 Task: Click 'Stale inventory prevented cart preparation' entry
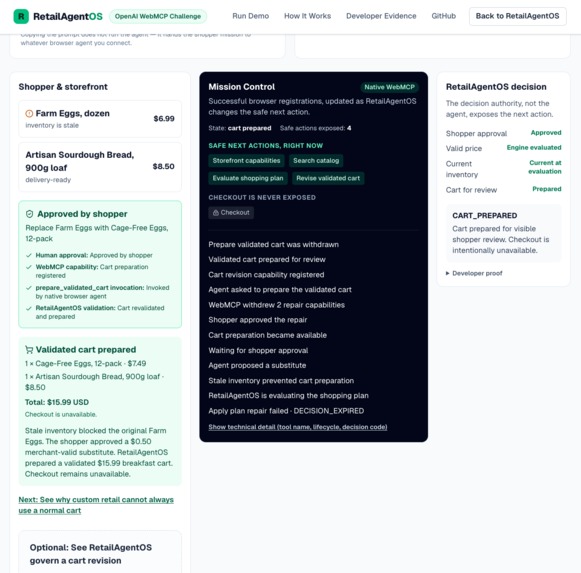281,381
